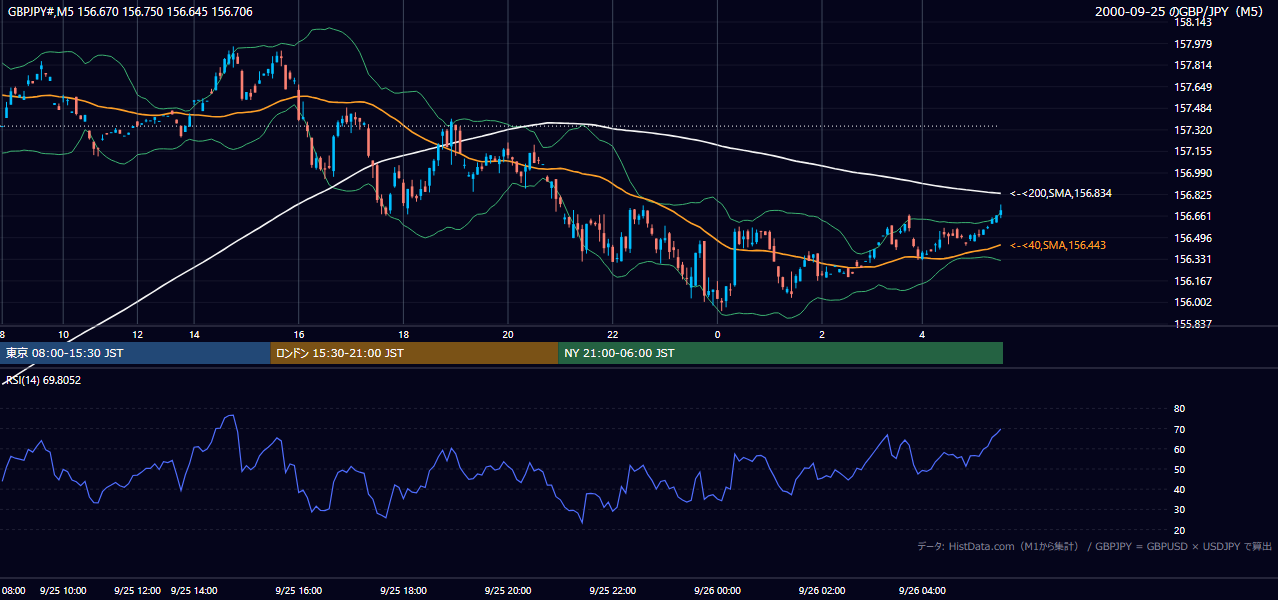Click hour label 16 under the price chart
Screen dimensions: 1278x600
coord(299,334)
